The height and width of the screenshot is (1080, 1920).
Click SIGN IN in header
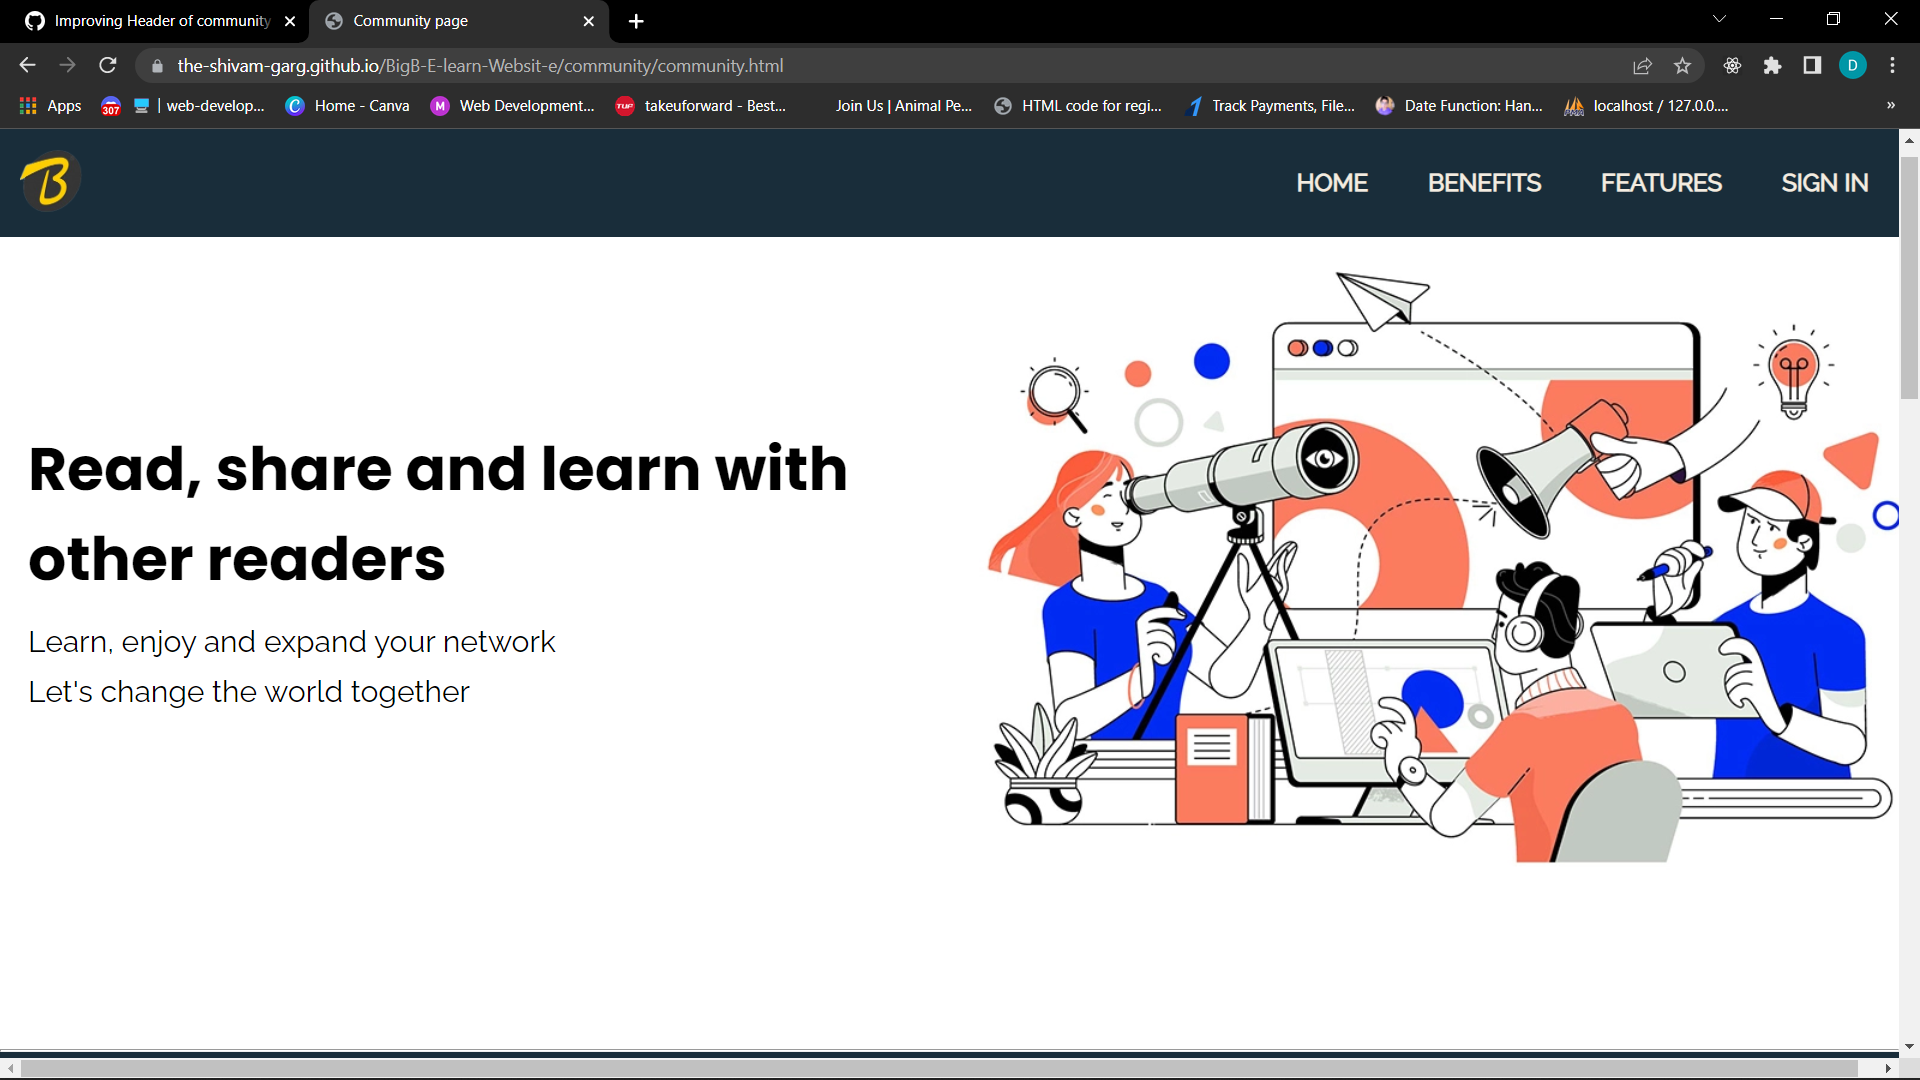tap(1824, 183)
